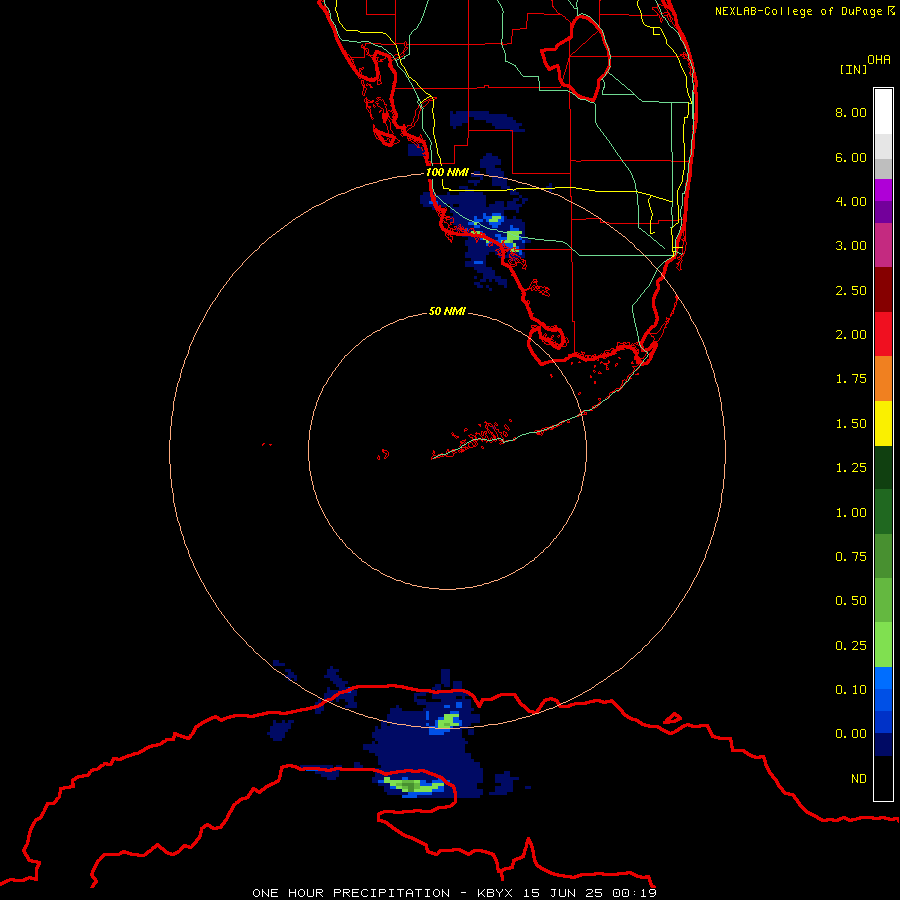Screen dimensions: 900x900
Task: Click the 'ONE HOUR PRECIPITATION' caption text
Action: [x=351, y=893]
